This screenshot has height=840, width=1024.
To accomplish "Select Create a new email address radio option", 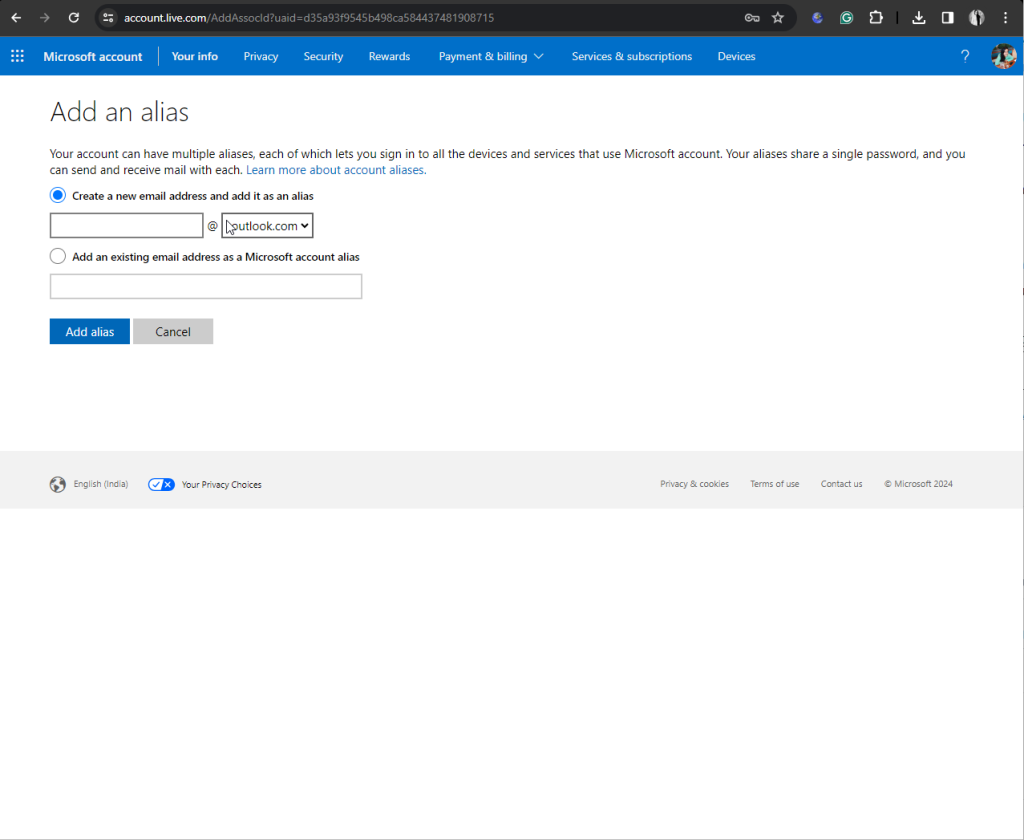I will (x=57, y=195).
